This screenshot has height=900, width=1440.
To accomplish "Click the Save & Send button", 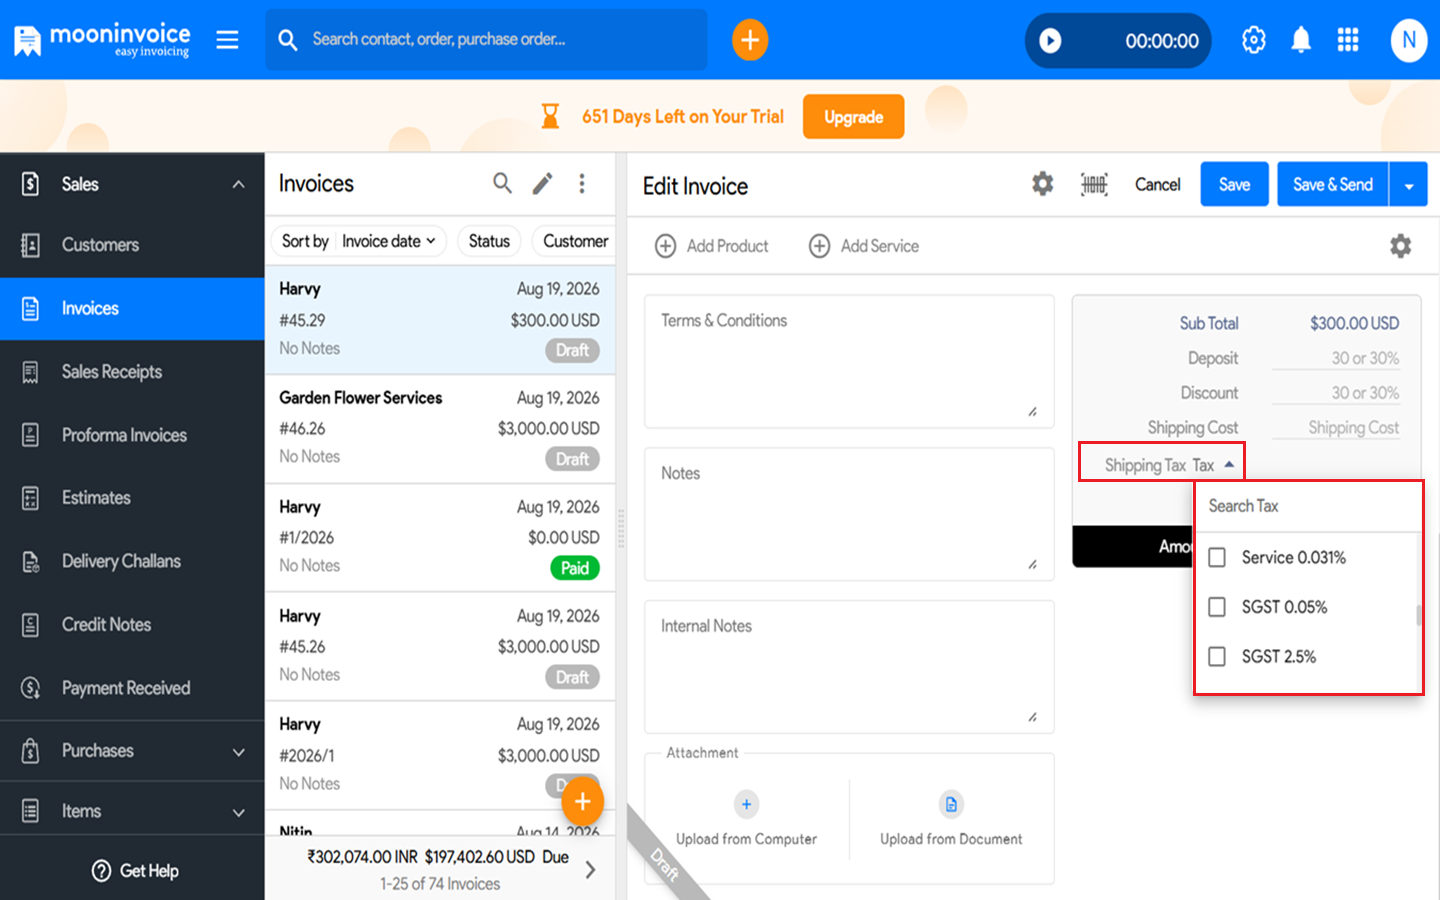I will [1333, 184].
